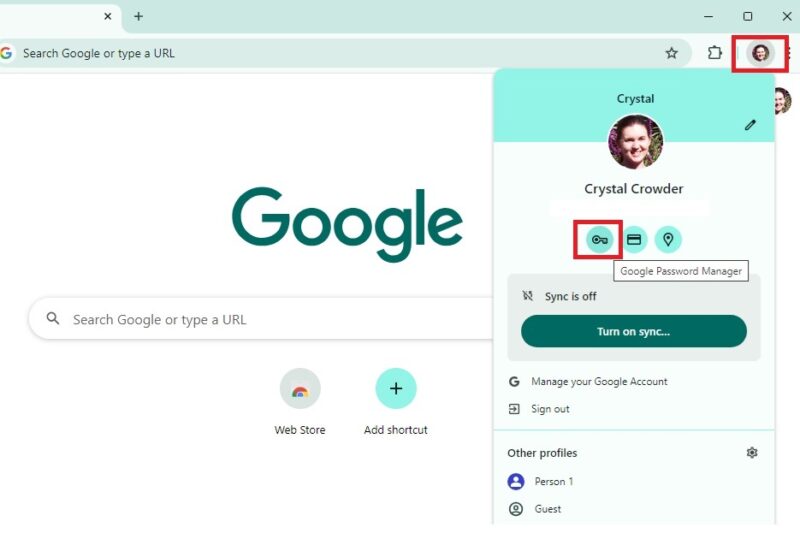Click the Crystal profile title

point(635,98)
